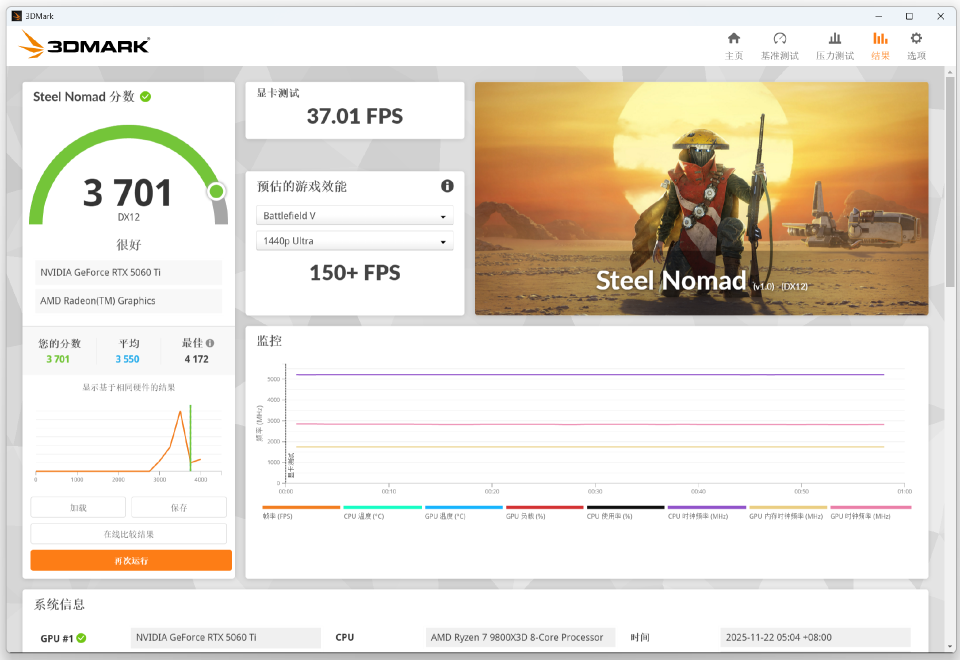This screenshot has height=660, width=960.
Task: Click the 2025-11-22 05:04 time field
Action: coord(815,637)
